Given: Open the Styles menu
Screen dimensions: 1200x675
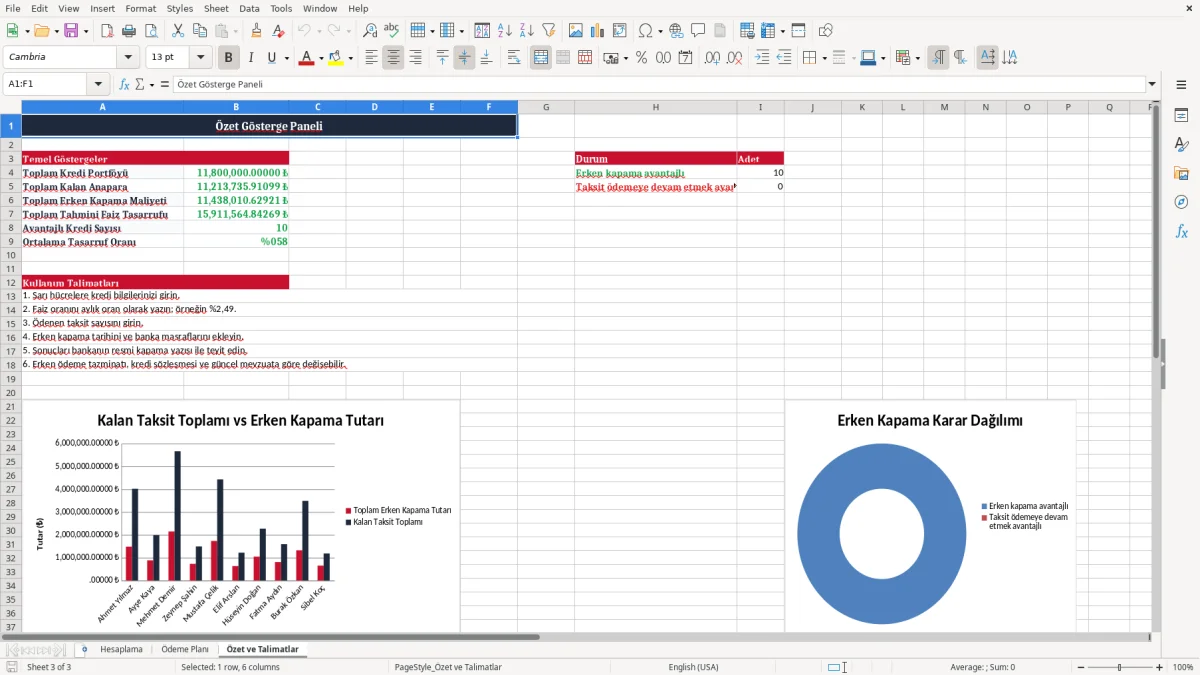Looking at the screenshot, I should (x=180, y=8).
